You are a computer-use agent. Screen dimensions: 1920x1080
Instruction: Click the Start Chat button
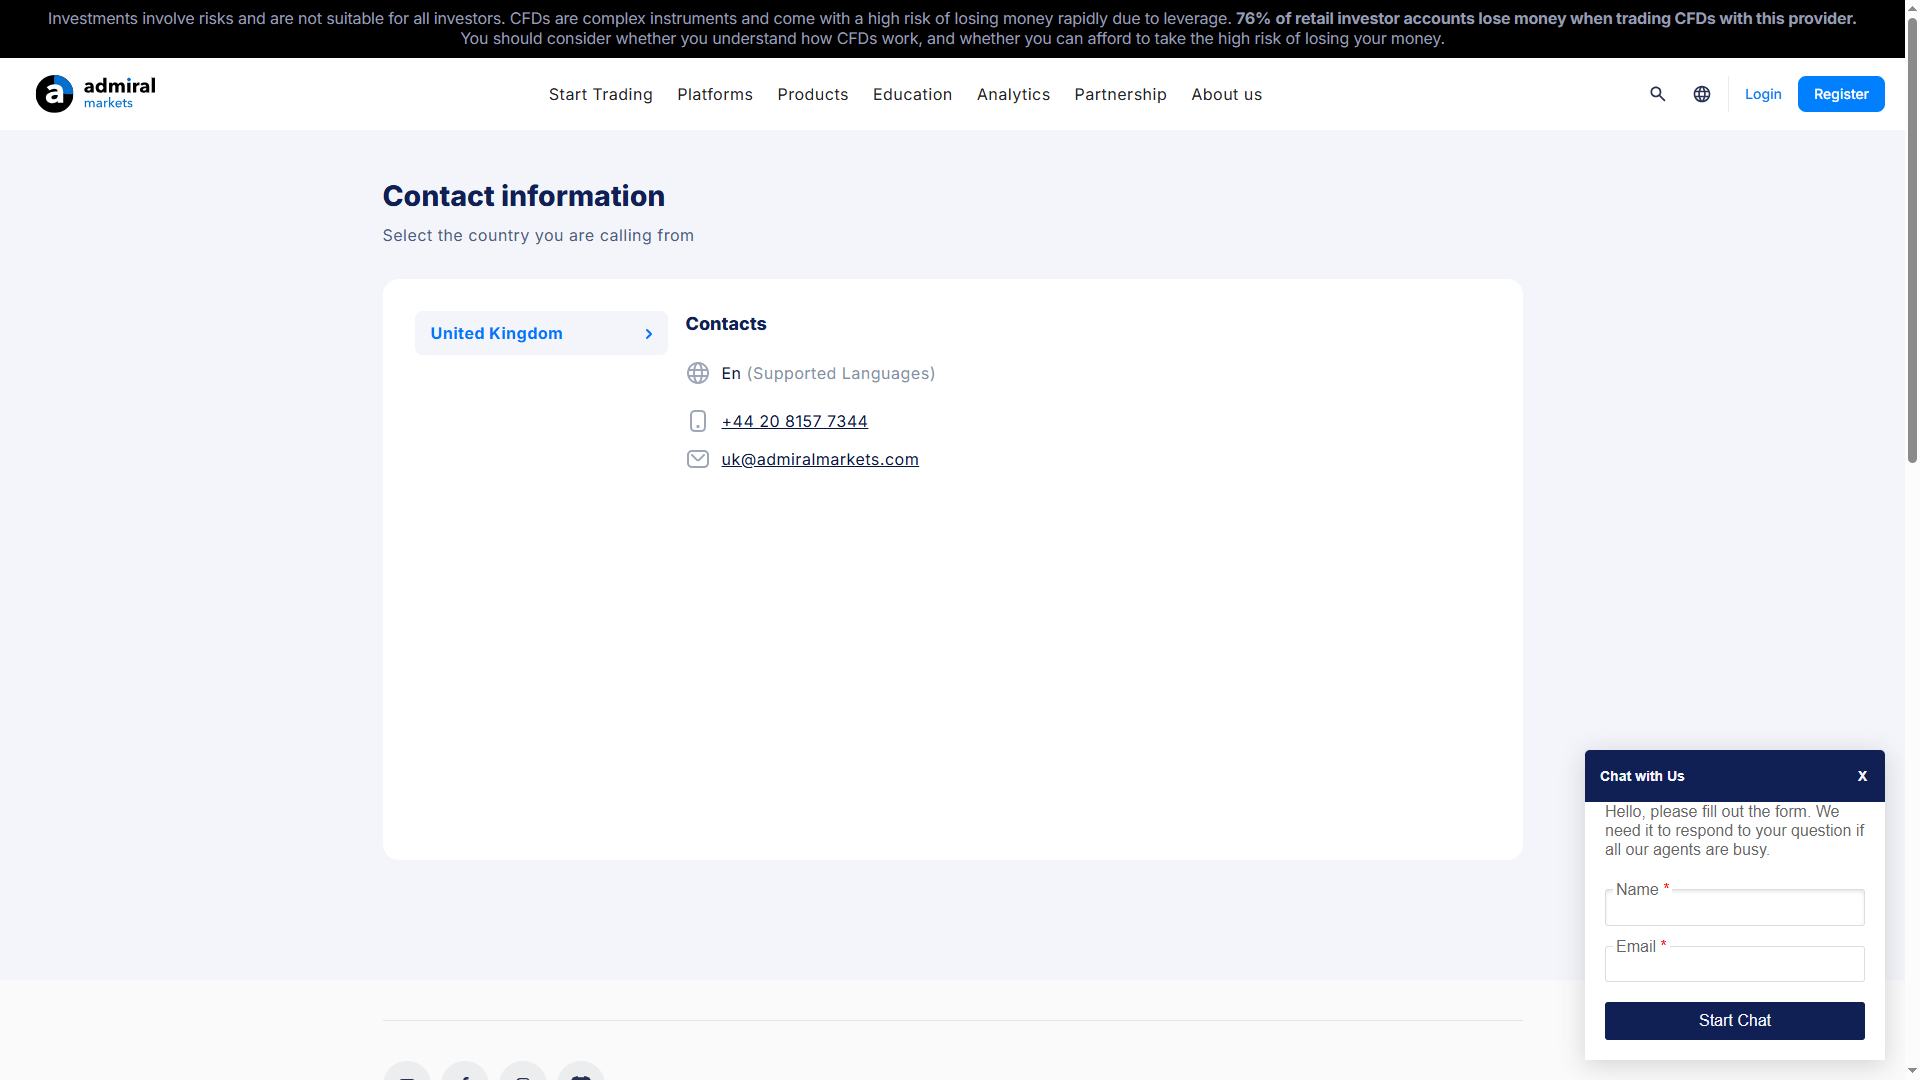click(1734, 1021)
